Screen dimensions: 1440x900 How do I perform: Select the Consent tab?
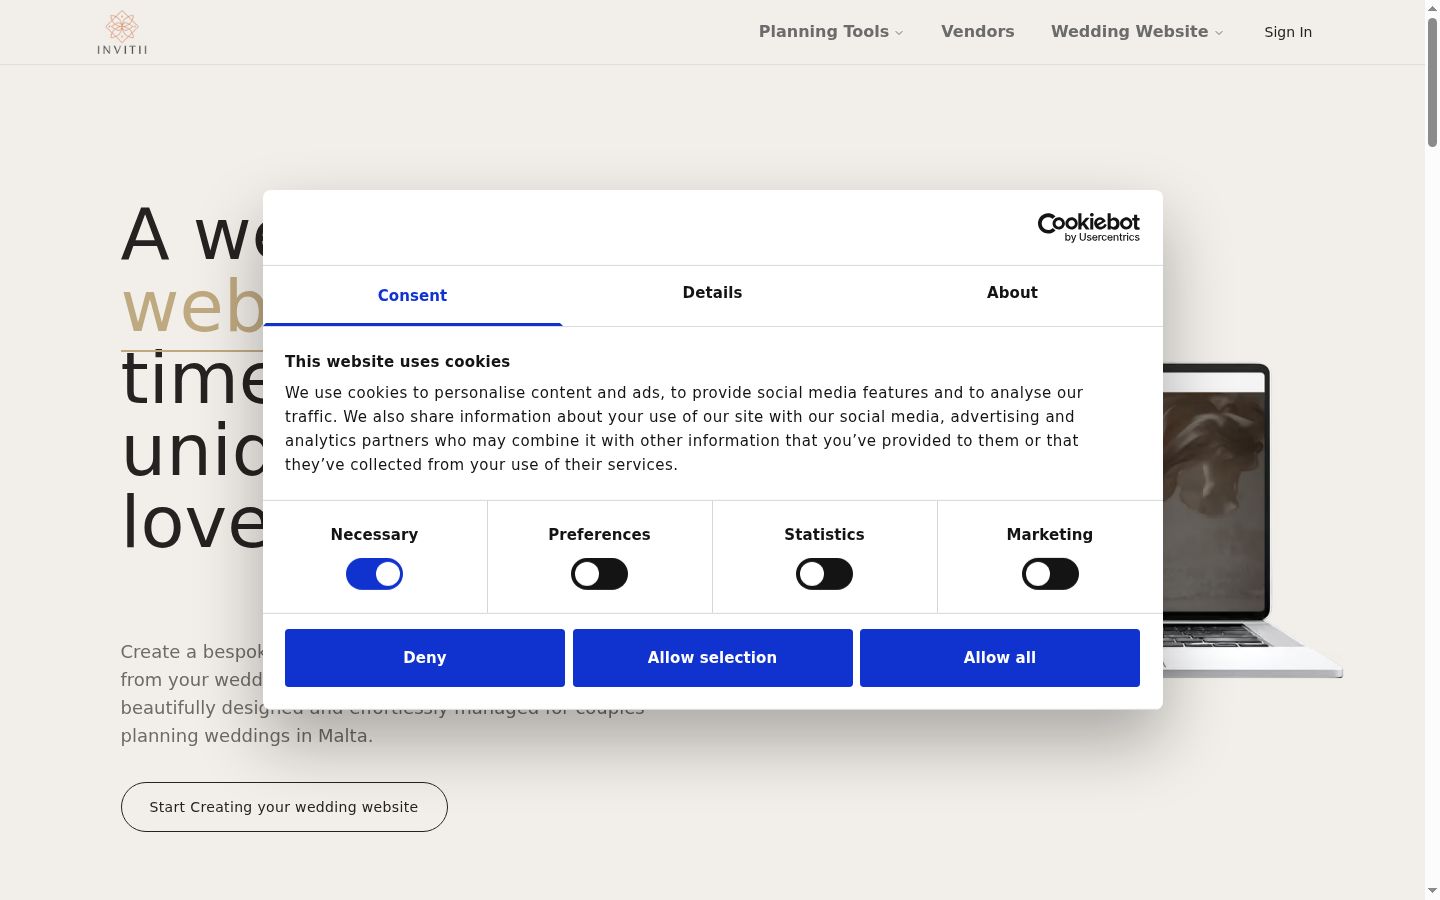coord(412,296)
